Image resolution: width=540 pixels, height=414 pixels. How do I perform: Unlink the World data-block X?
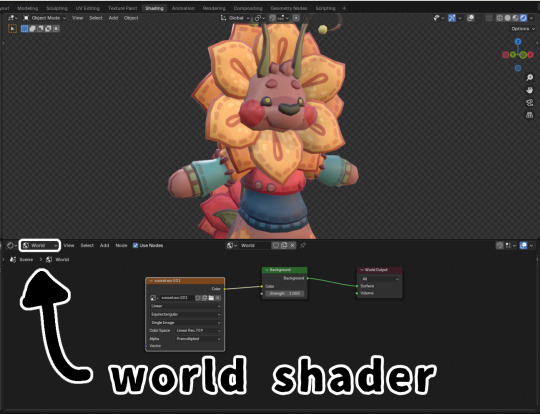point(292,246)
